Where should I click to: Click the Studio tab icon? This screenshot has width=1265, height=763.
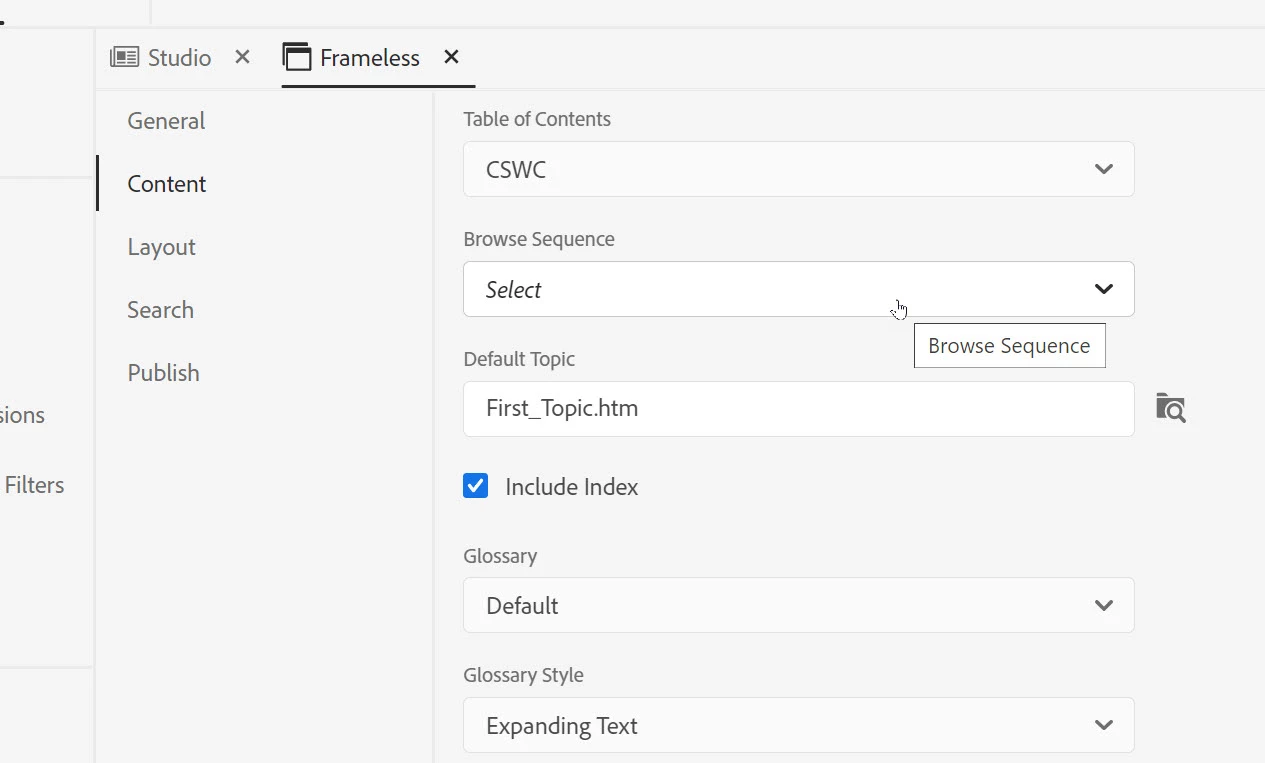coord(124,57)
